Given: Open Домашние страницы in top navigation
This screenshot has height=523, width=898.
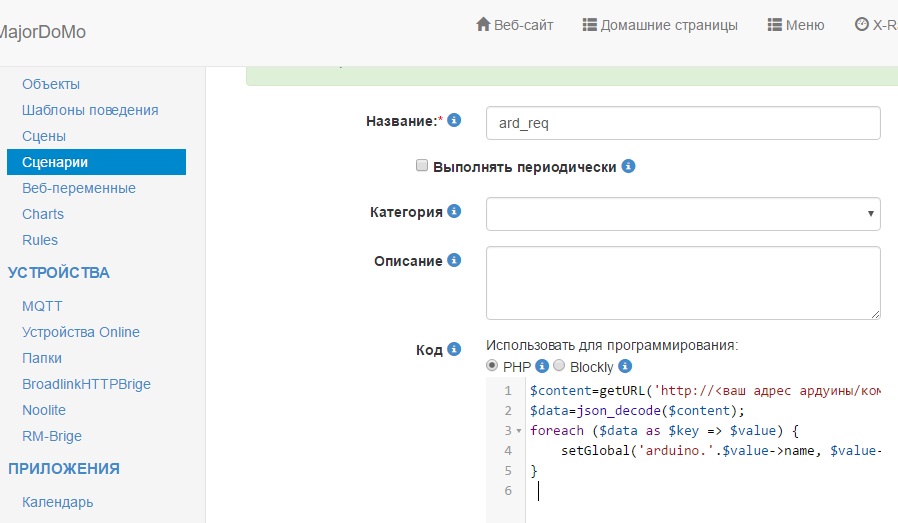Looking at the screenshot, I should click(660, 25).
